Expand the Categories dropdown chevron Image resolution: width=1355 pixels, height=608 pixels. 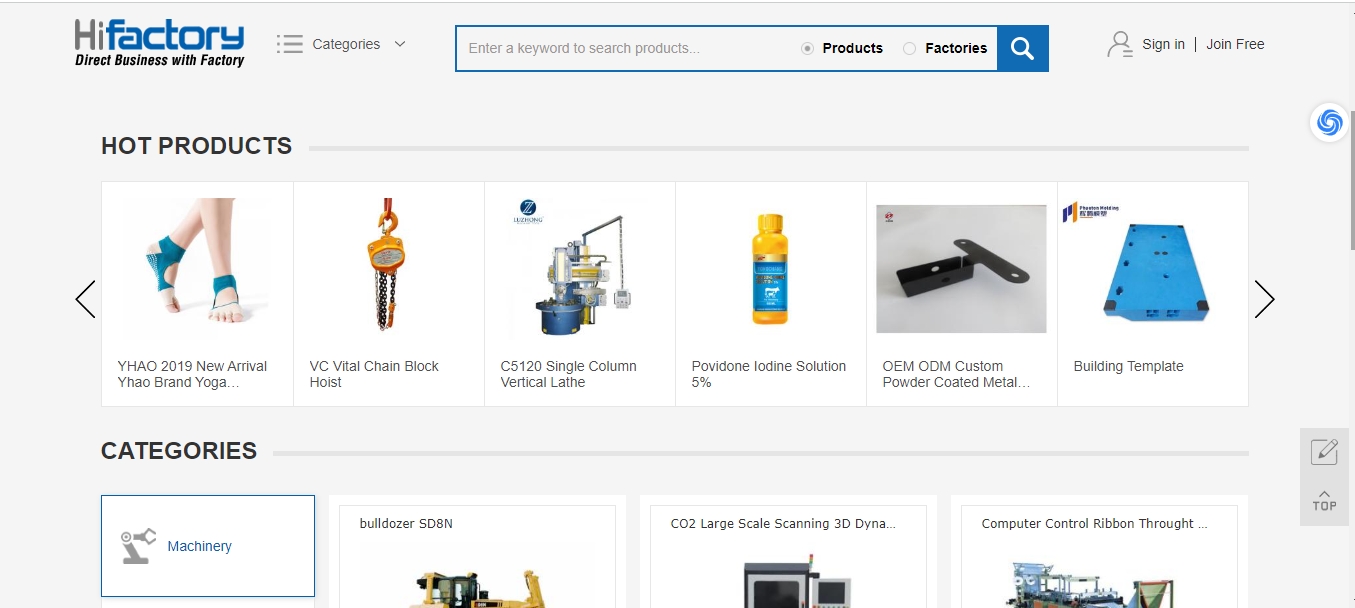[x=400, y=44]
